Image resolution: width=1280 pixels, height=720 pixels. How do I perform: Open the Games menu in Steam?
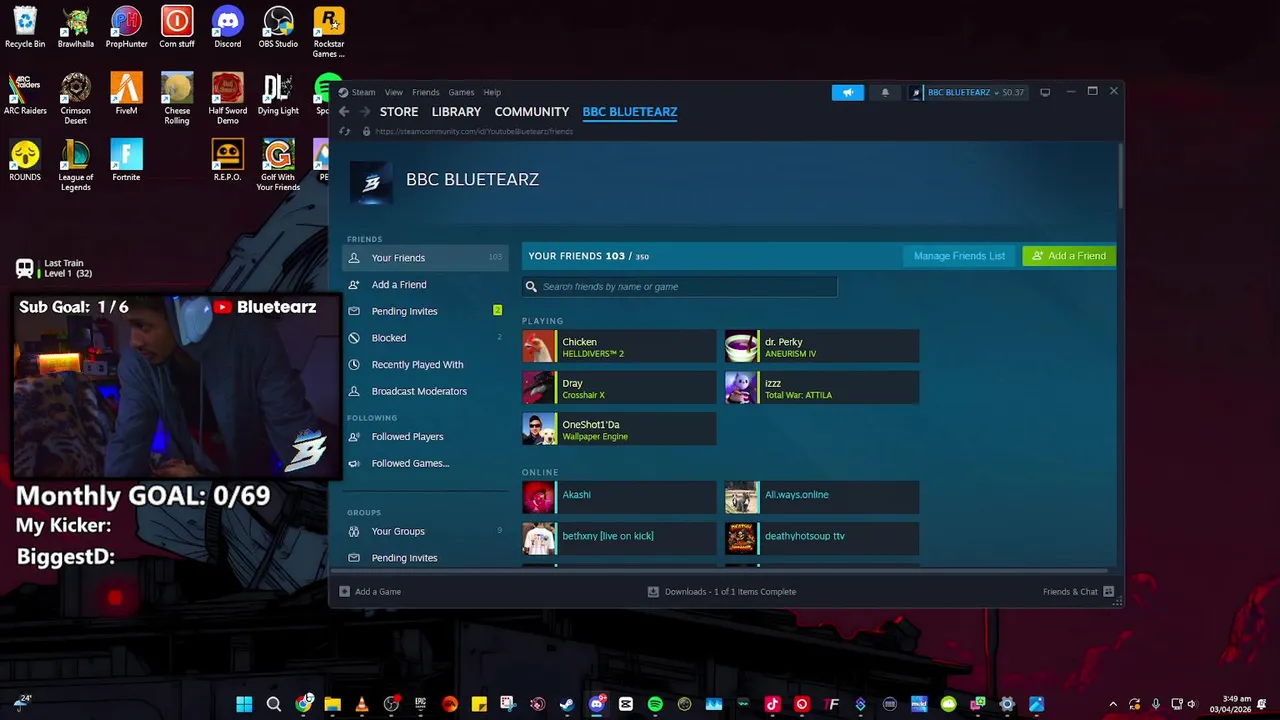click(x=461, y=92)
